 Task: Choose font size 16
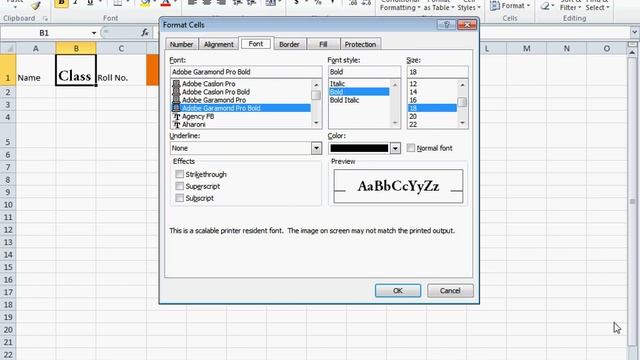tap(413, 100)
